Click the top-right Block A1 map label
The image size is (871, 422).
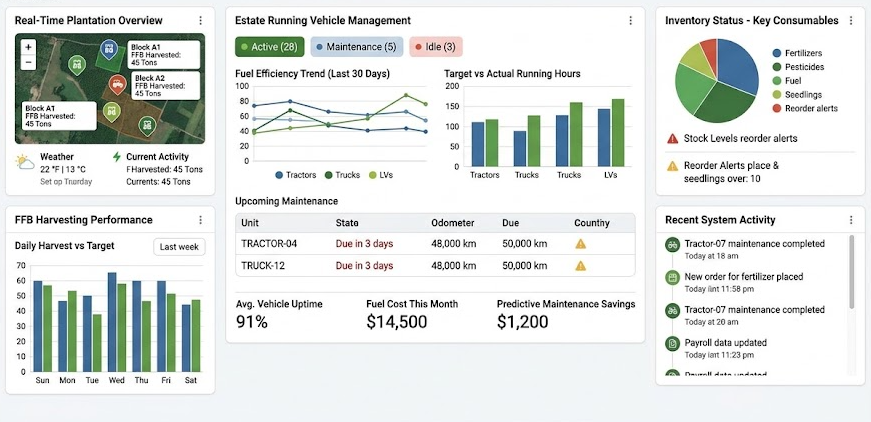(164, 54)
